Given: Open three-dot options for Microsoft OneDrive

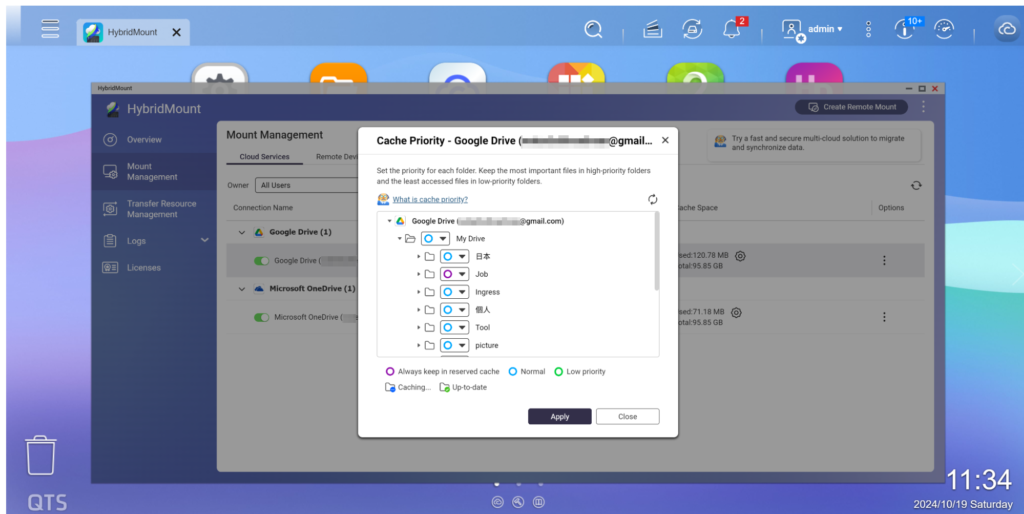Looking at the screenshot, I should click(884, 317).
